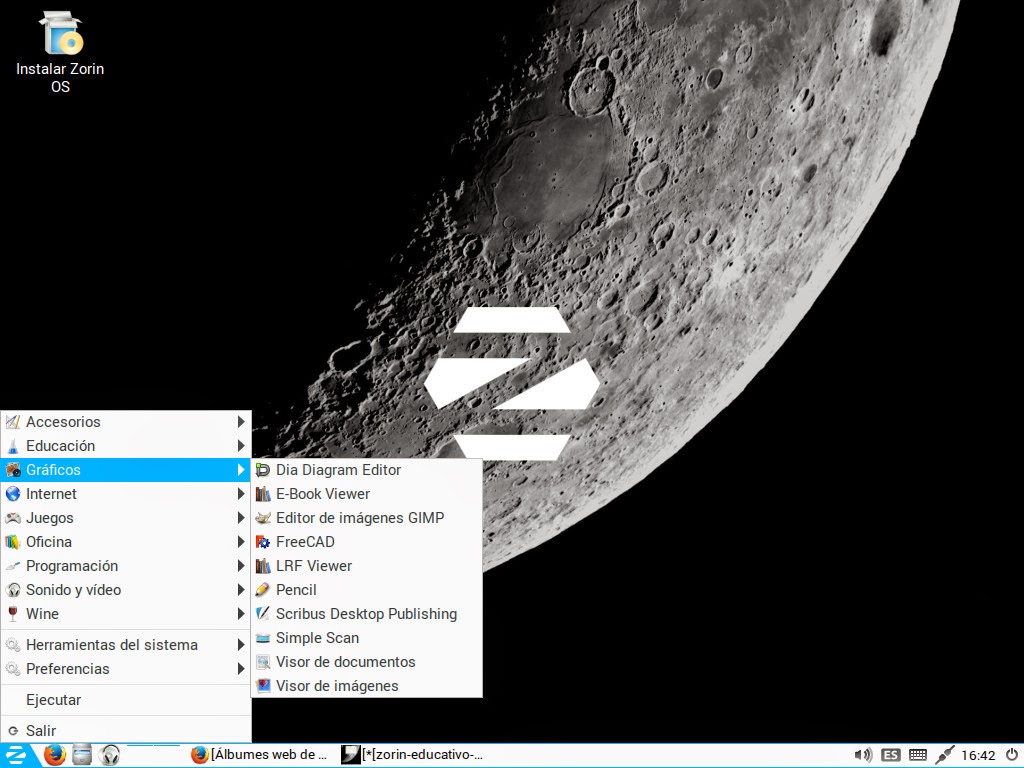The width and height of the screenshot is (1024, 768).
Task: Launch Firefox from the taskbar
Action: [53, 755]
